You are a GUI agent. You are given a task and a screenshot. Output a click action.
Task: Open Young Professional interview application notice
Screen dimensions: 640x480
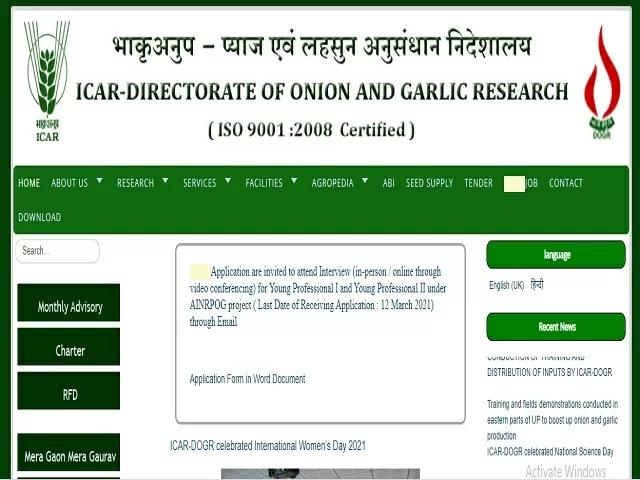pyautogui.click(x=318, y=297)
